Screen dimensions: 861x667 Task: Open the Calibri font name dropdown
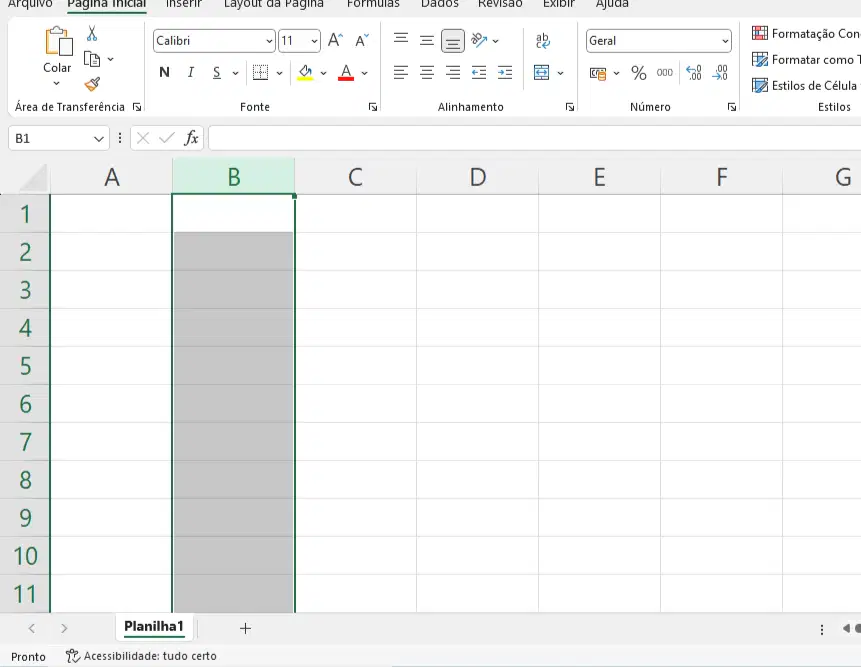tap(269, 41)
